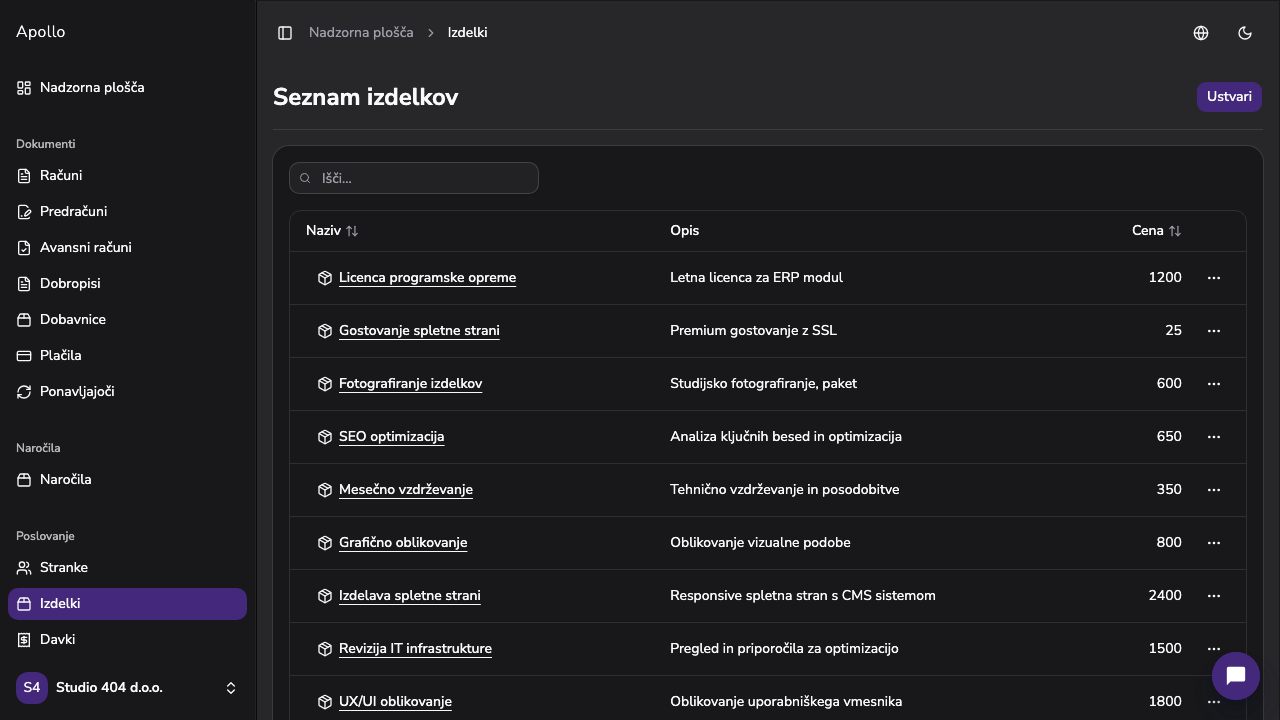1280x720 pixels.
Task: Open row actions for Licenca programske opreme
Action: click(1214, 278)
